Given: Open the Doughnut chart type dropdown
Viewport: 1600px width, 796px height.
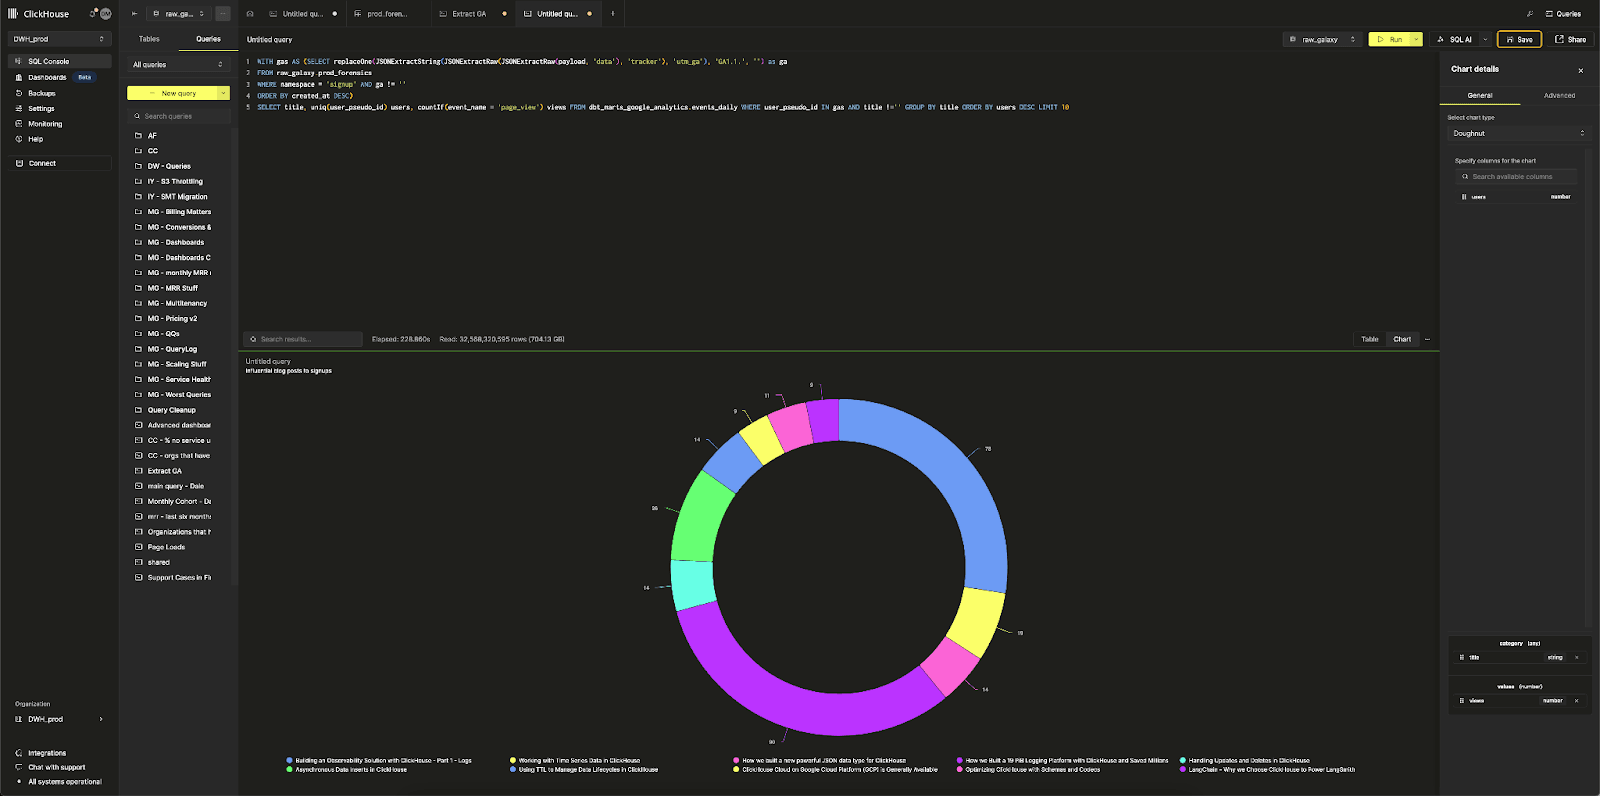Looking at the screenshot, I should [1518, 133].
